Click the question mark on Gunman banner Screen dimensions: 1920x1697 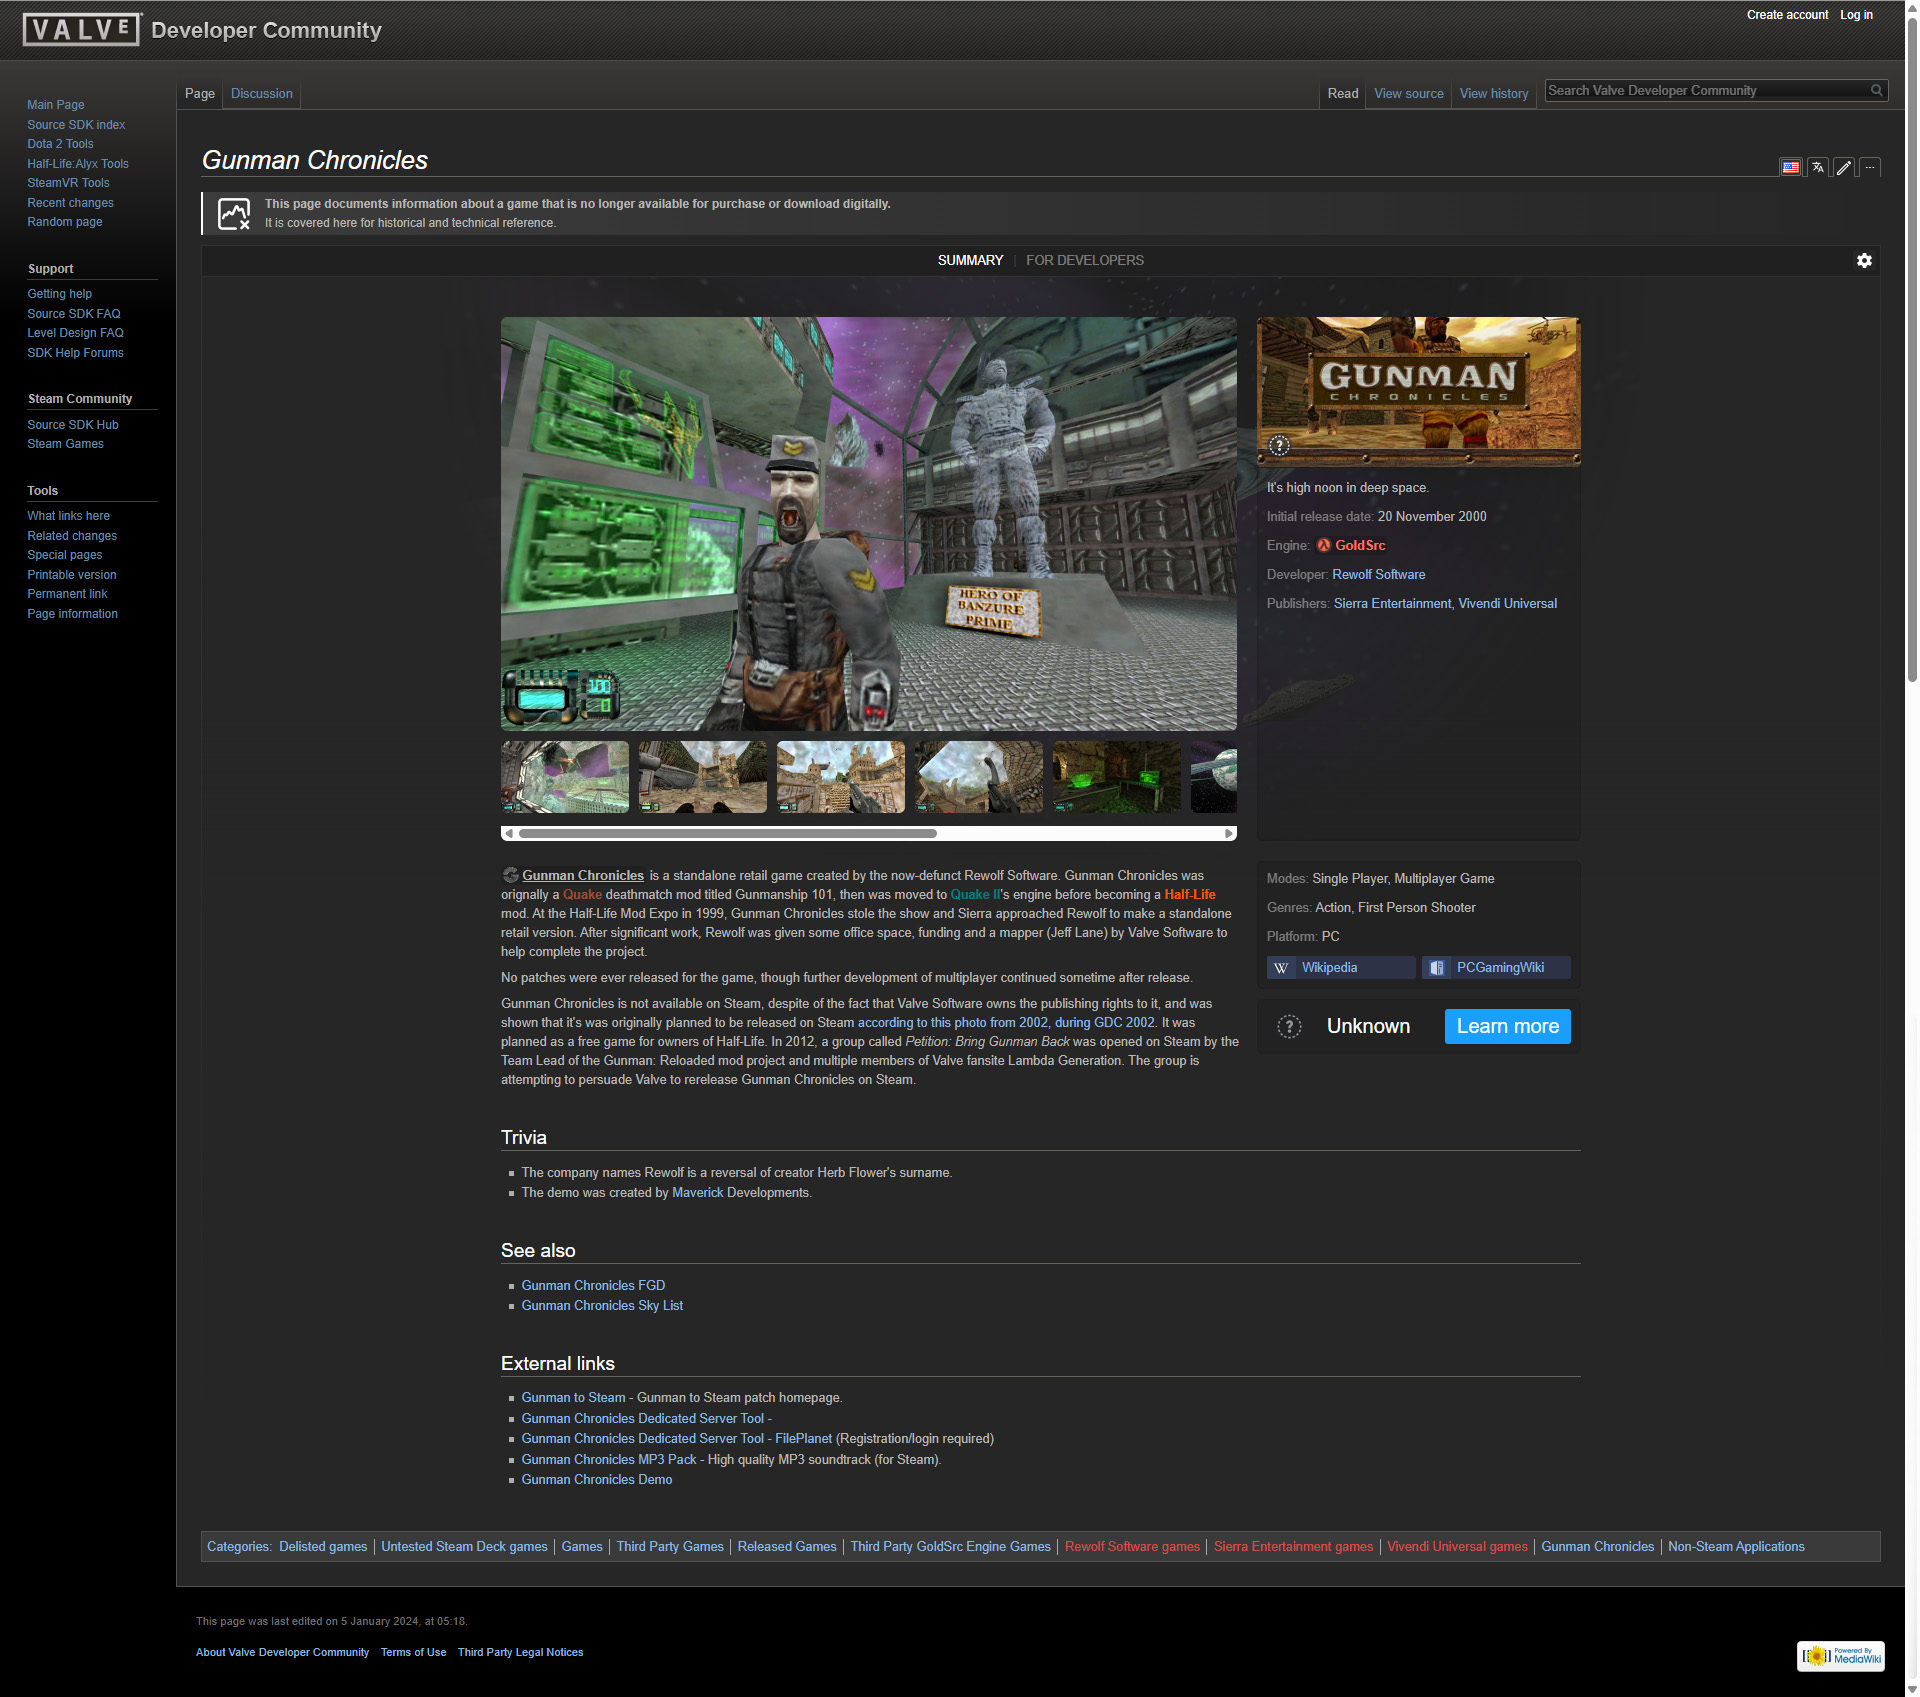[1279, 446]
